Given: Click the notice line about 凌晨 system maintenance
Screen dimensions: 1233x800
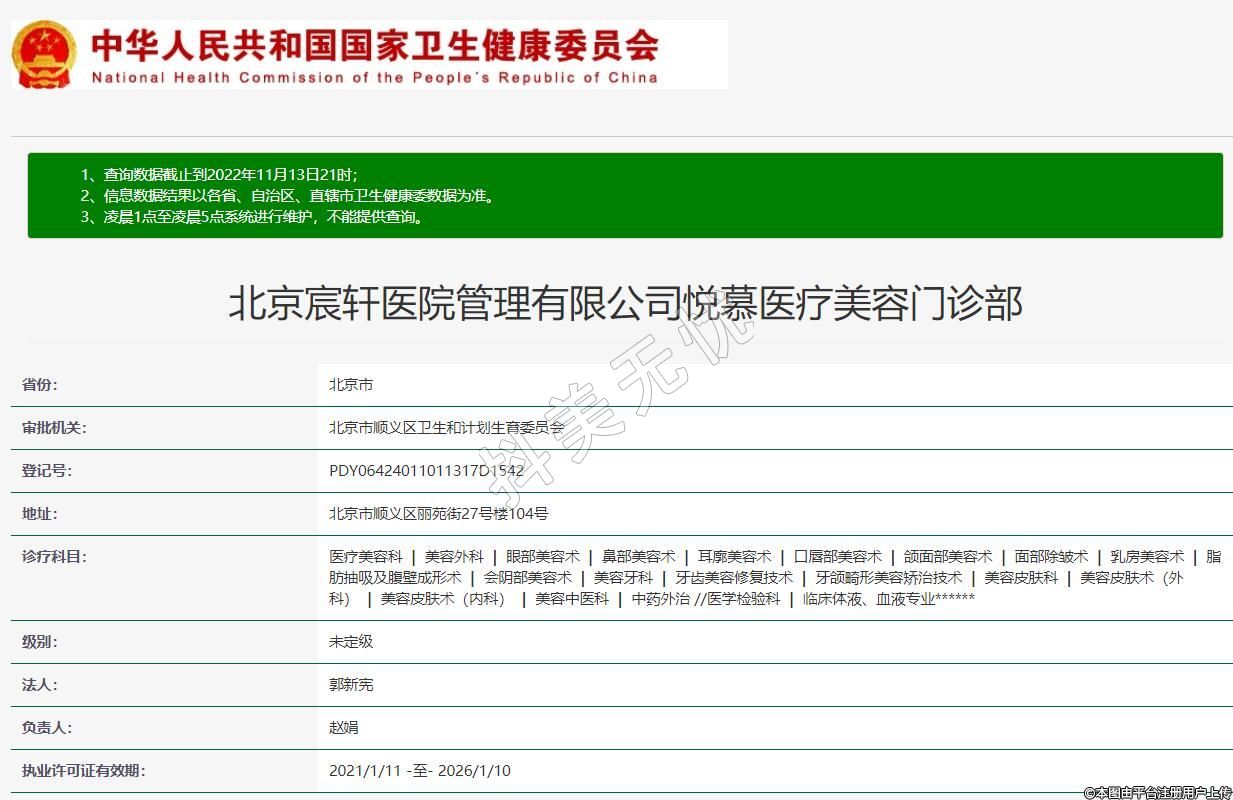Looking at the screenshot, I should pyautogui.click(x=252, y=217).
